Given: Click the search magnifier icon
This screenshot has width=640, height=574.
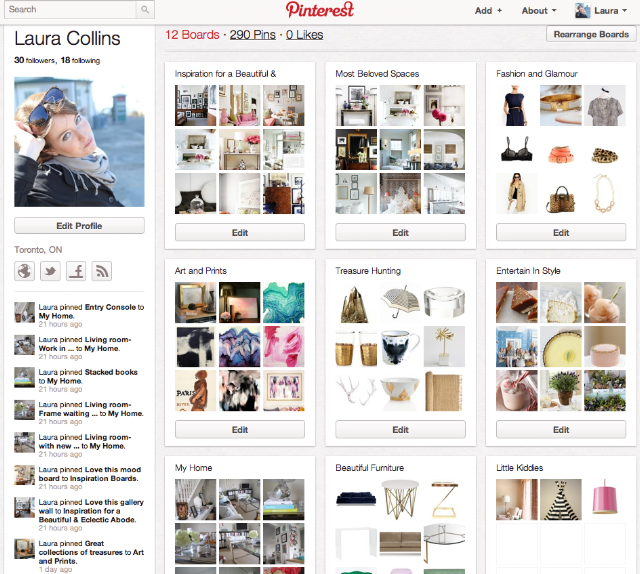Looking at the screenshot, I should 145,9.
